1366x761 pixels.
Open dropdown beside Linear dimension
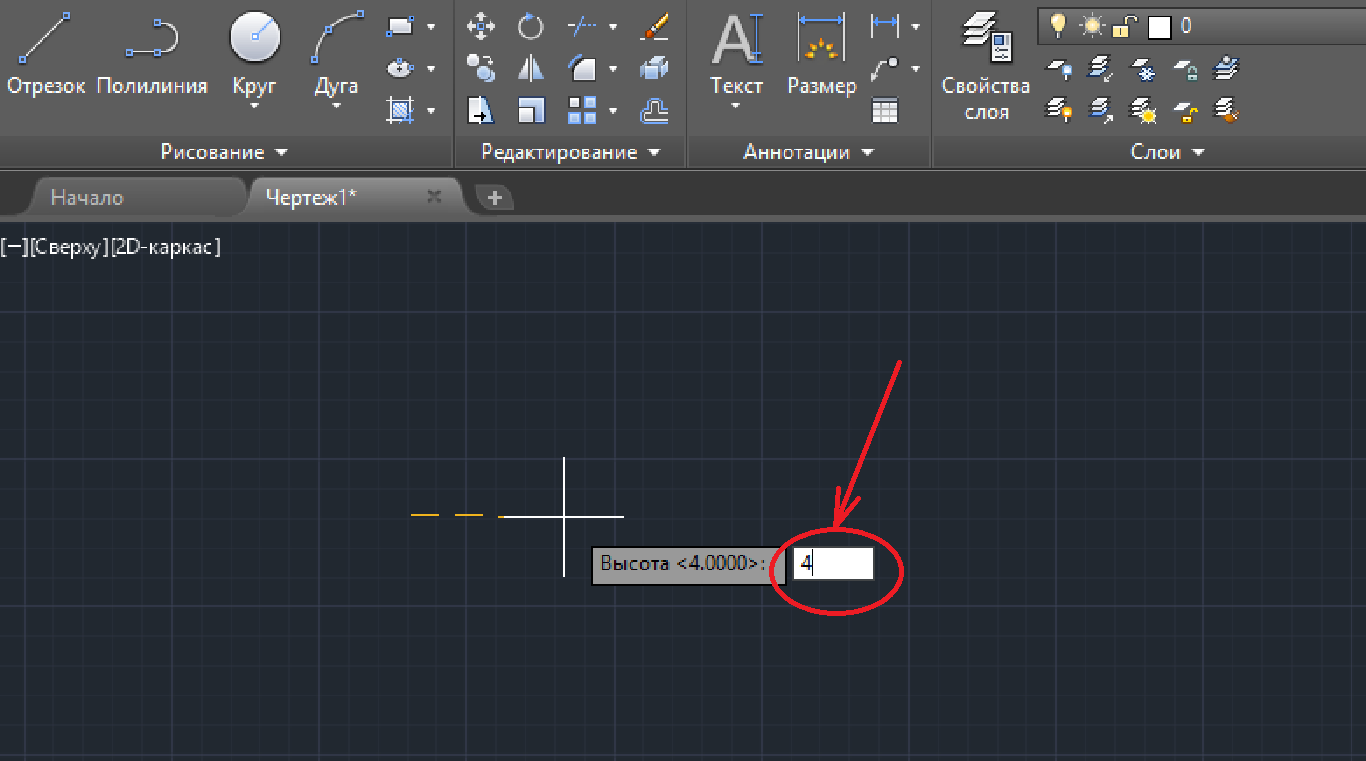pyautogui.click(x=915, y=27)
